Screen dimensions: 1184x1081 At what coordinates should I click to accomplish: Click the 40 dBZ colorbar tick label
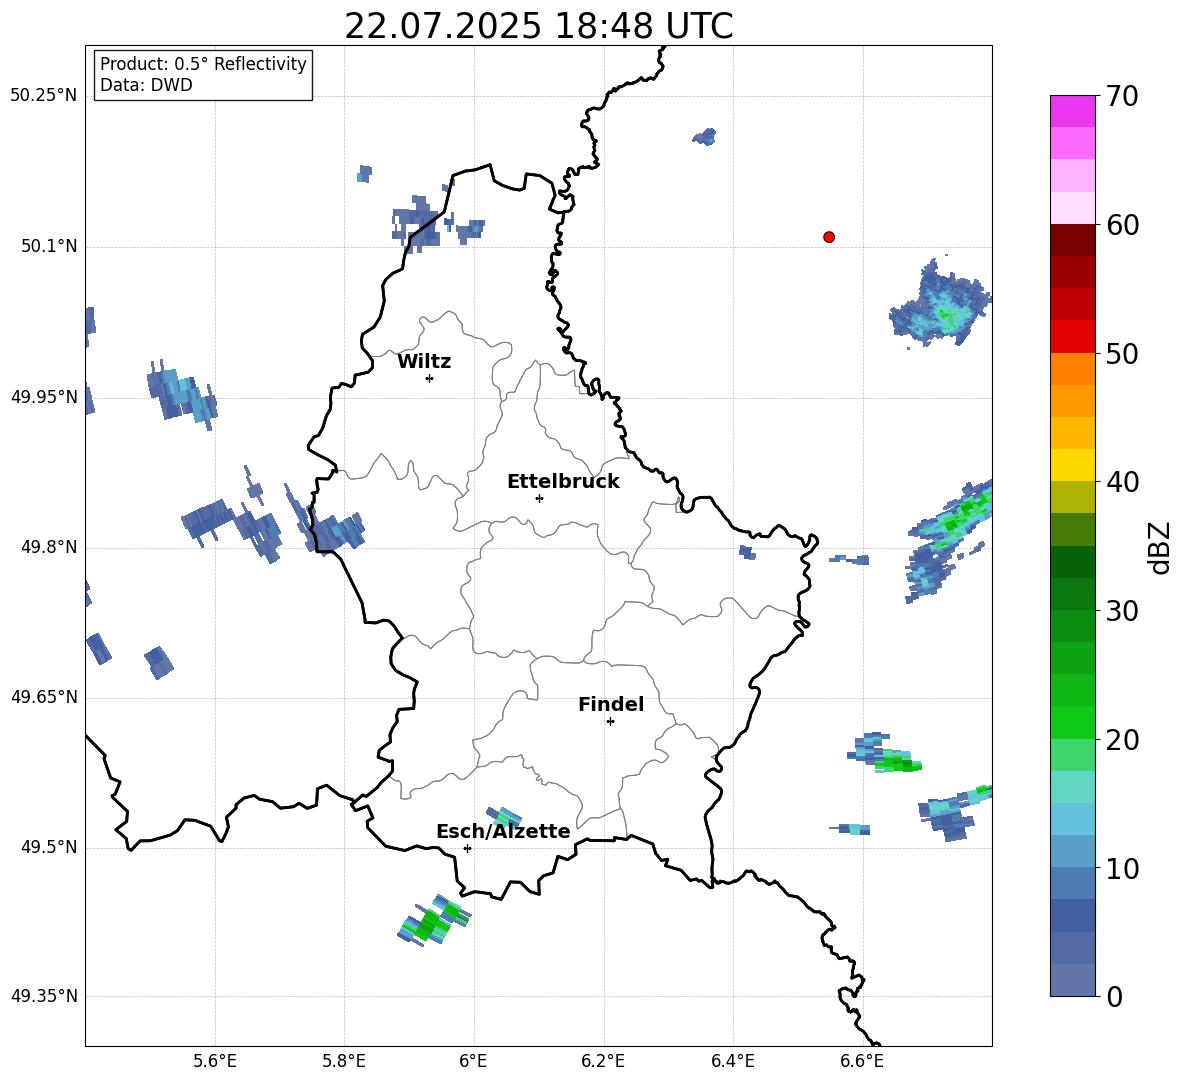(x=1122, y=482)
